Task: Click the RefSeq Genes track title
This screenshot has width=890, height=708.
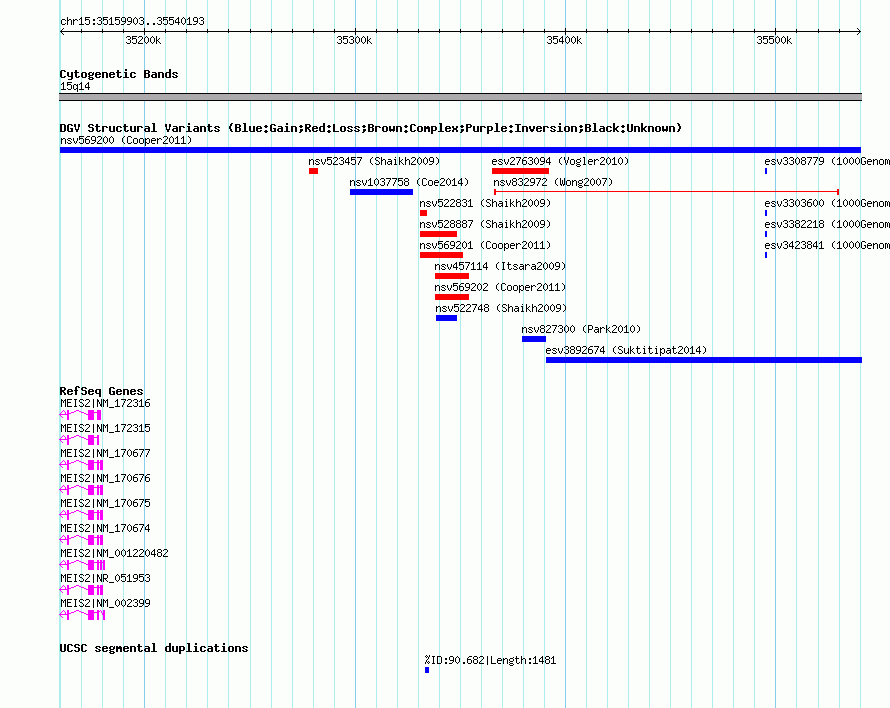Action: click(102, 391)
